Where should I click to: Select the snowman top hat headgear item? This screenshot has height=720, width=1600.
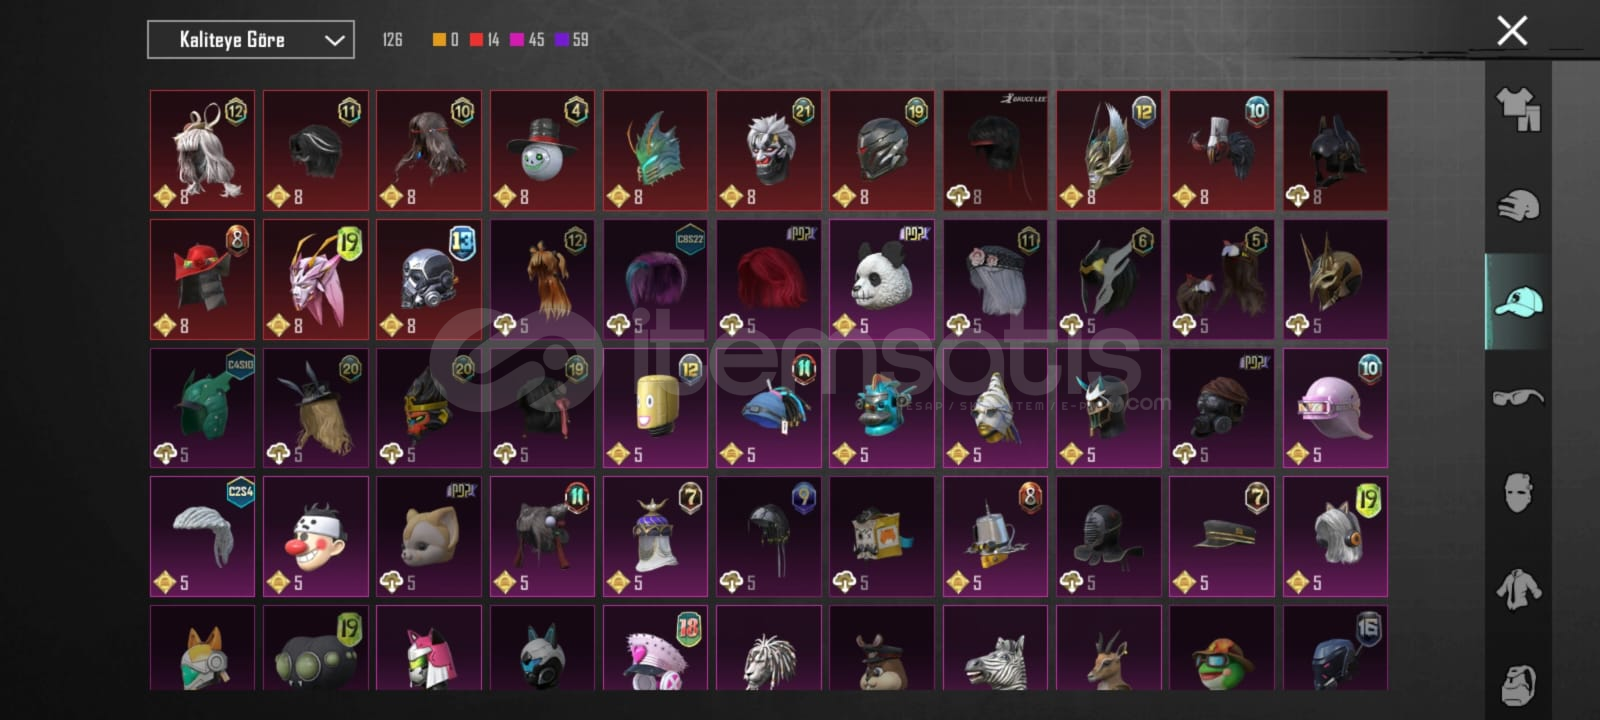[542, 151]
